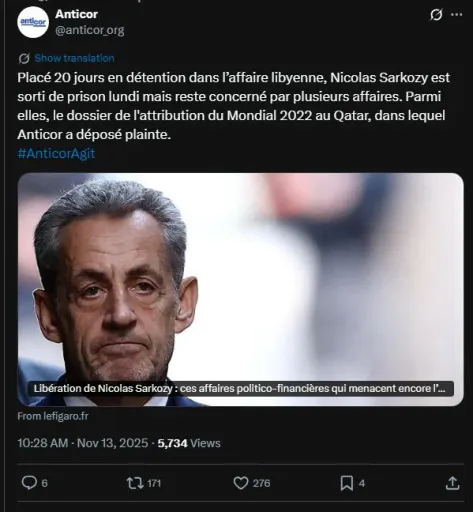The image size is (473, 512).
Task: Open the From lefigaro.fr source link
Action: click(x=53, y=416)
